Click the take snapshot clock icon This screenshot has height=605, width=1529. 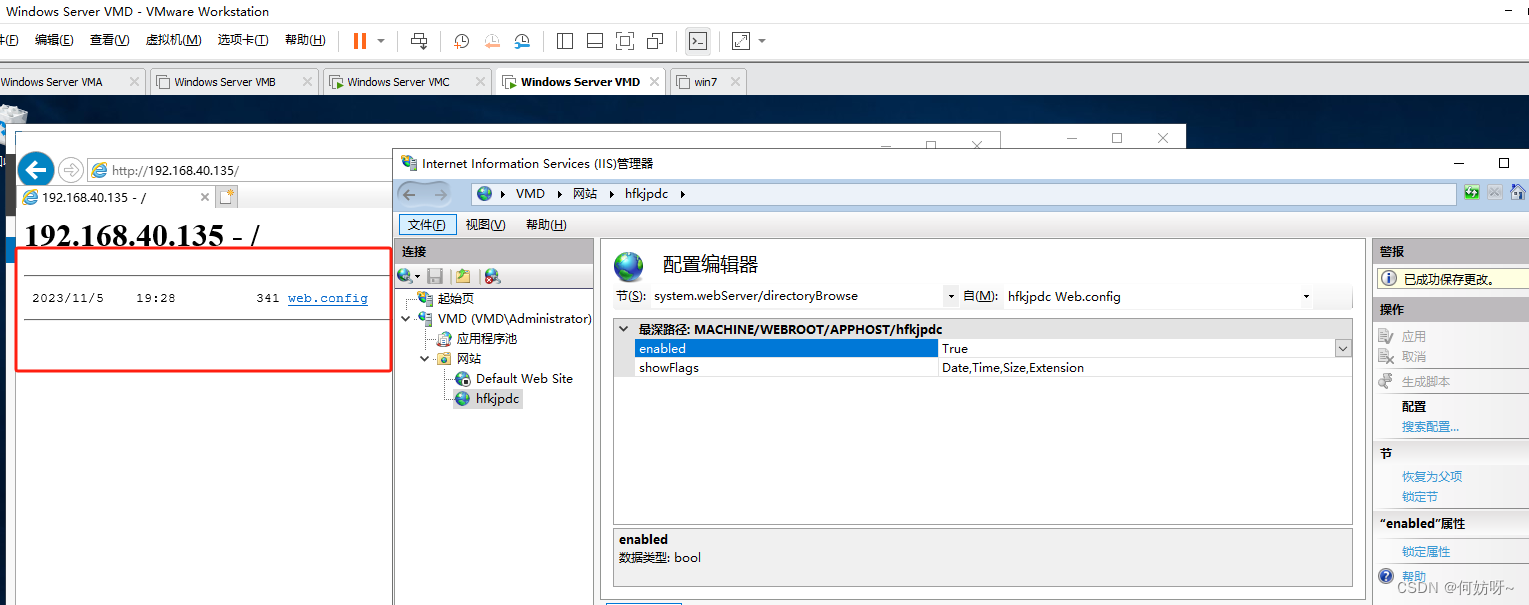(x=462, y=41)
